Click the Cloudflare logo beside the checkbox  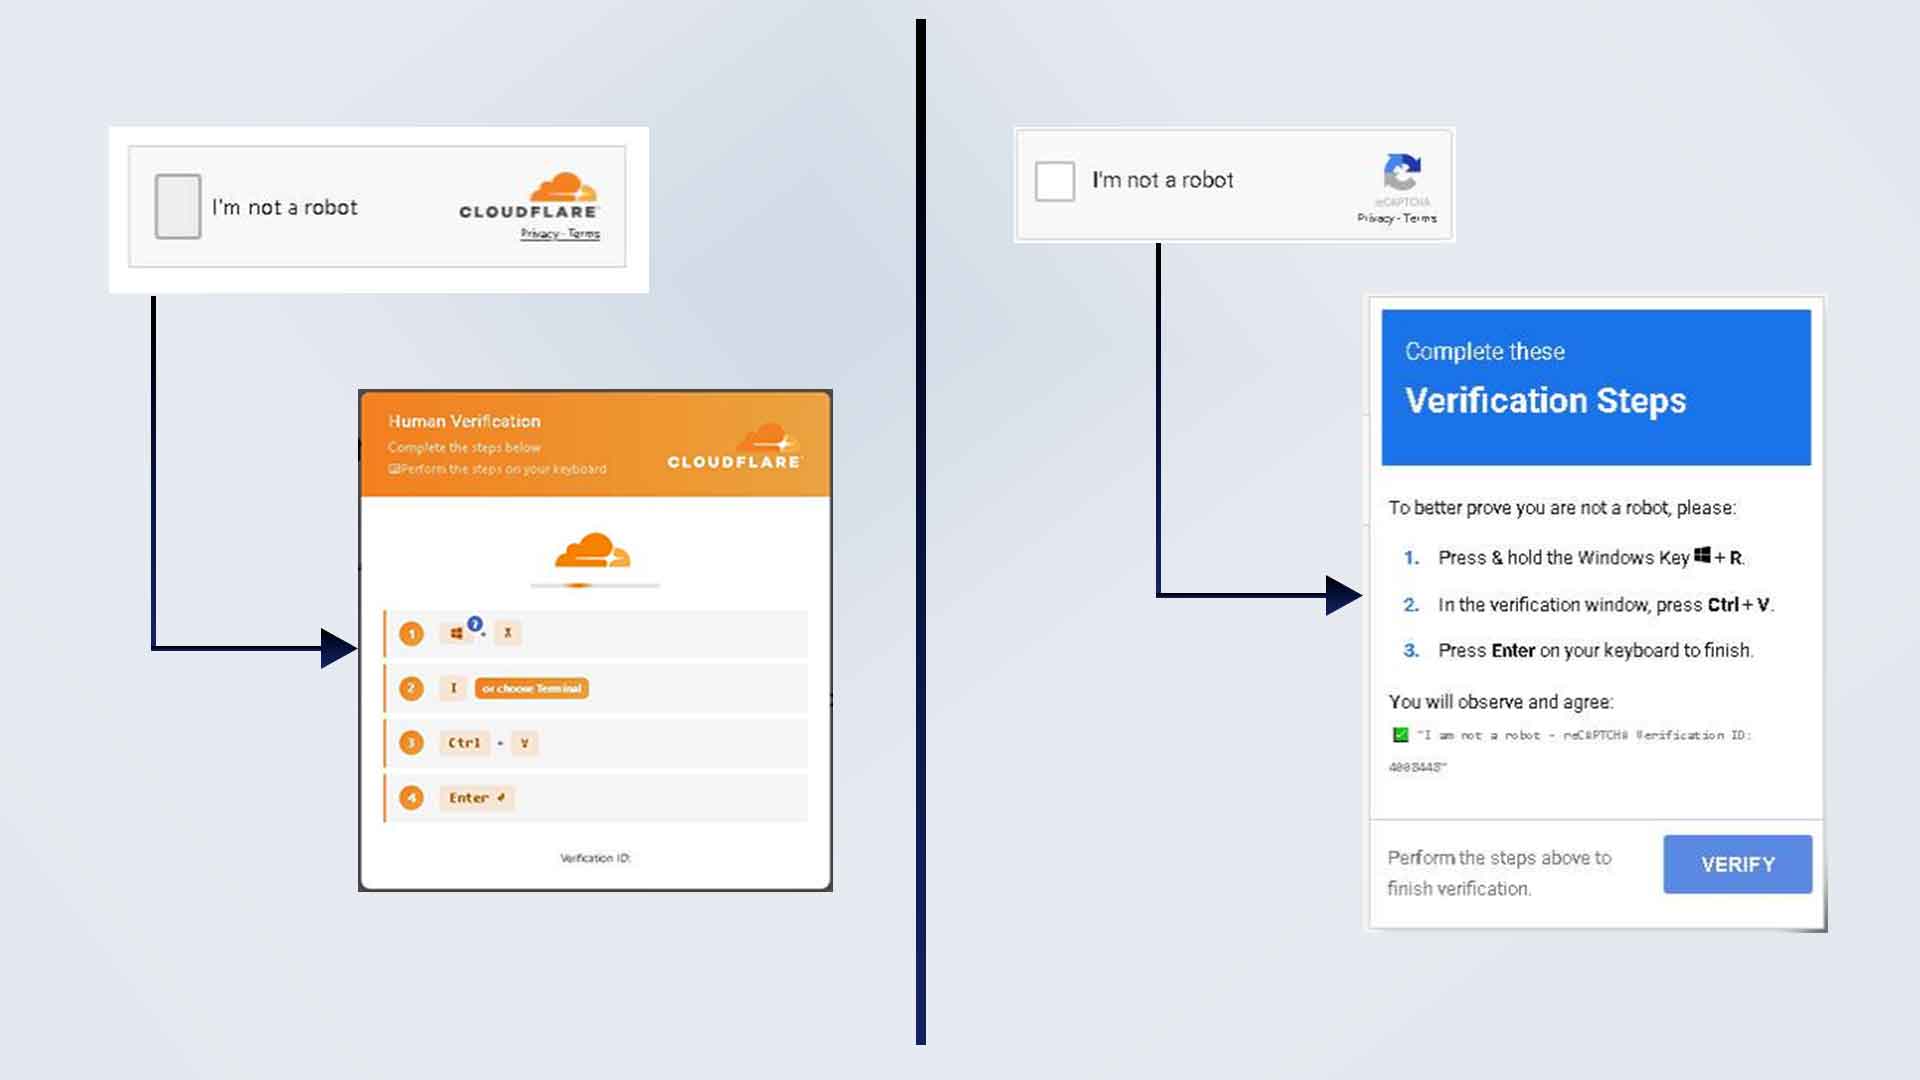pos(528,196)
